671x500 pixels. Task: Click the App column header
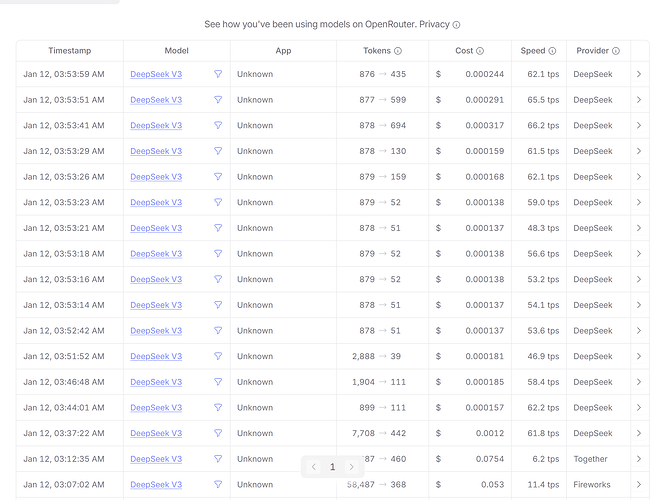tap(283, 51)
